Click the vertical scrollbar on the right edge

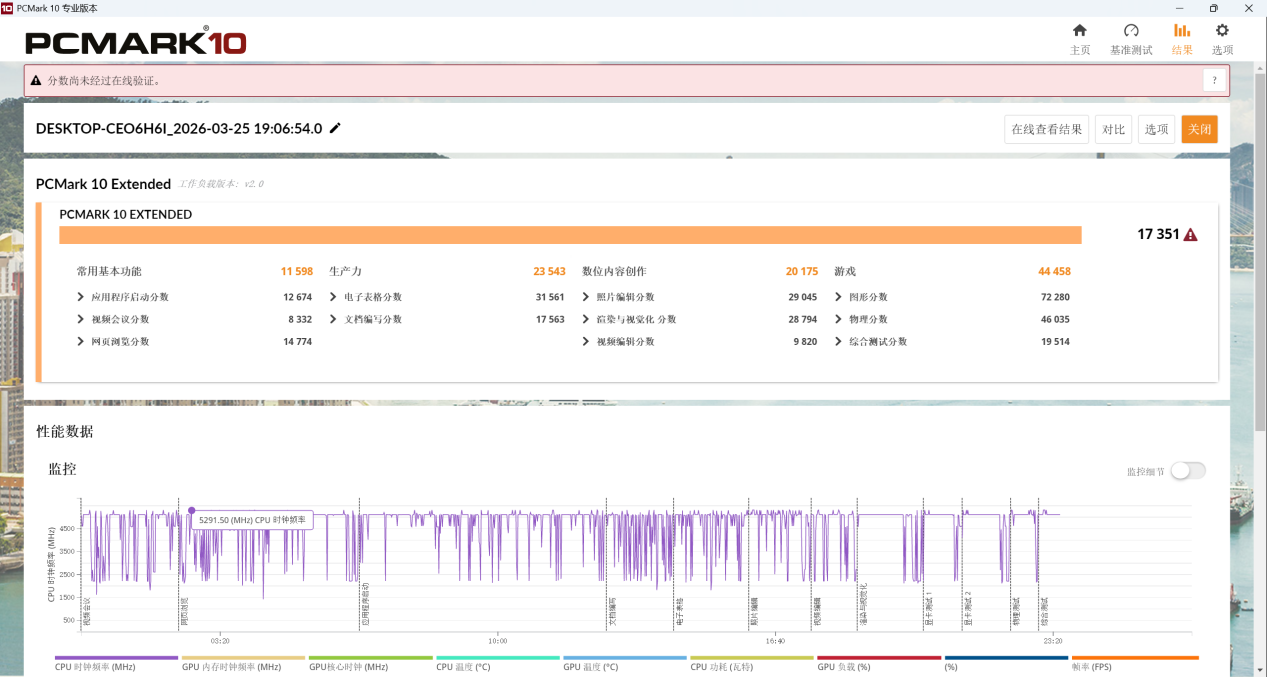pos(1260,250)
